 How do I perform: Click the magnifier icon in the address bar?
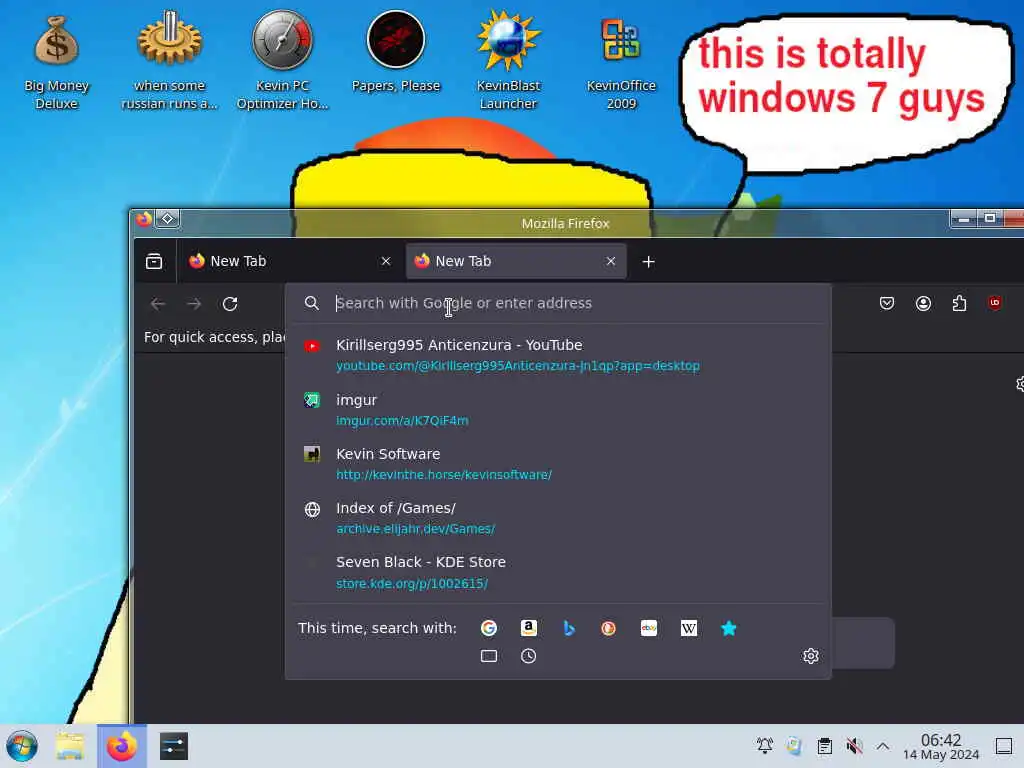312,303
